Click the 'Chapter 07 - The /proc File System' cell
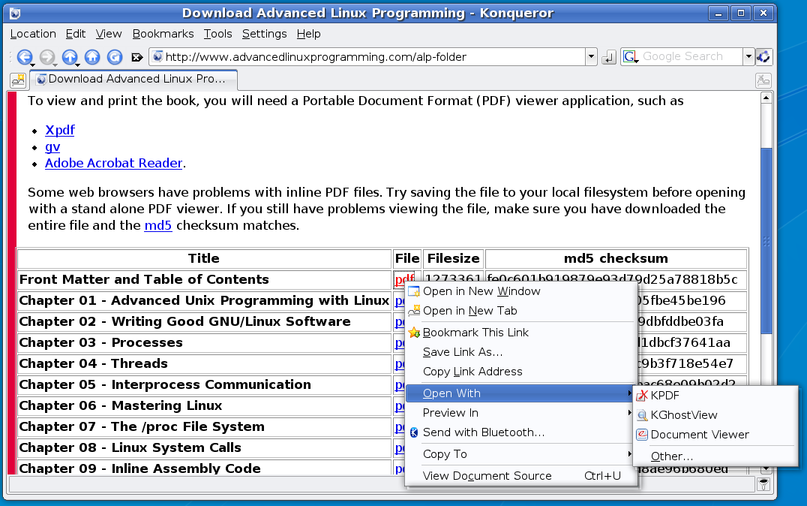The width and height of the screenshot is (807, 506). (x=204, y=427)
